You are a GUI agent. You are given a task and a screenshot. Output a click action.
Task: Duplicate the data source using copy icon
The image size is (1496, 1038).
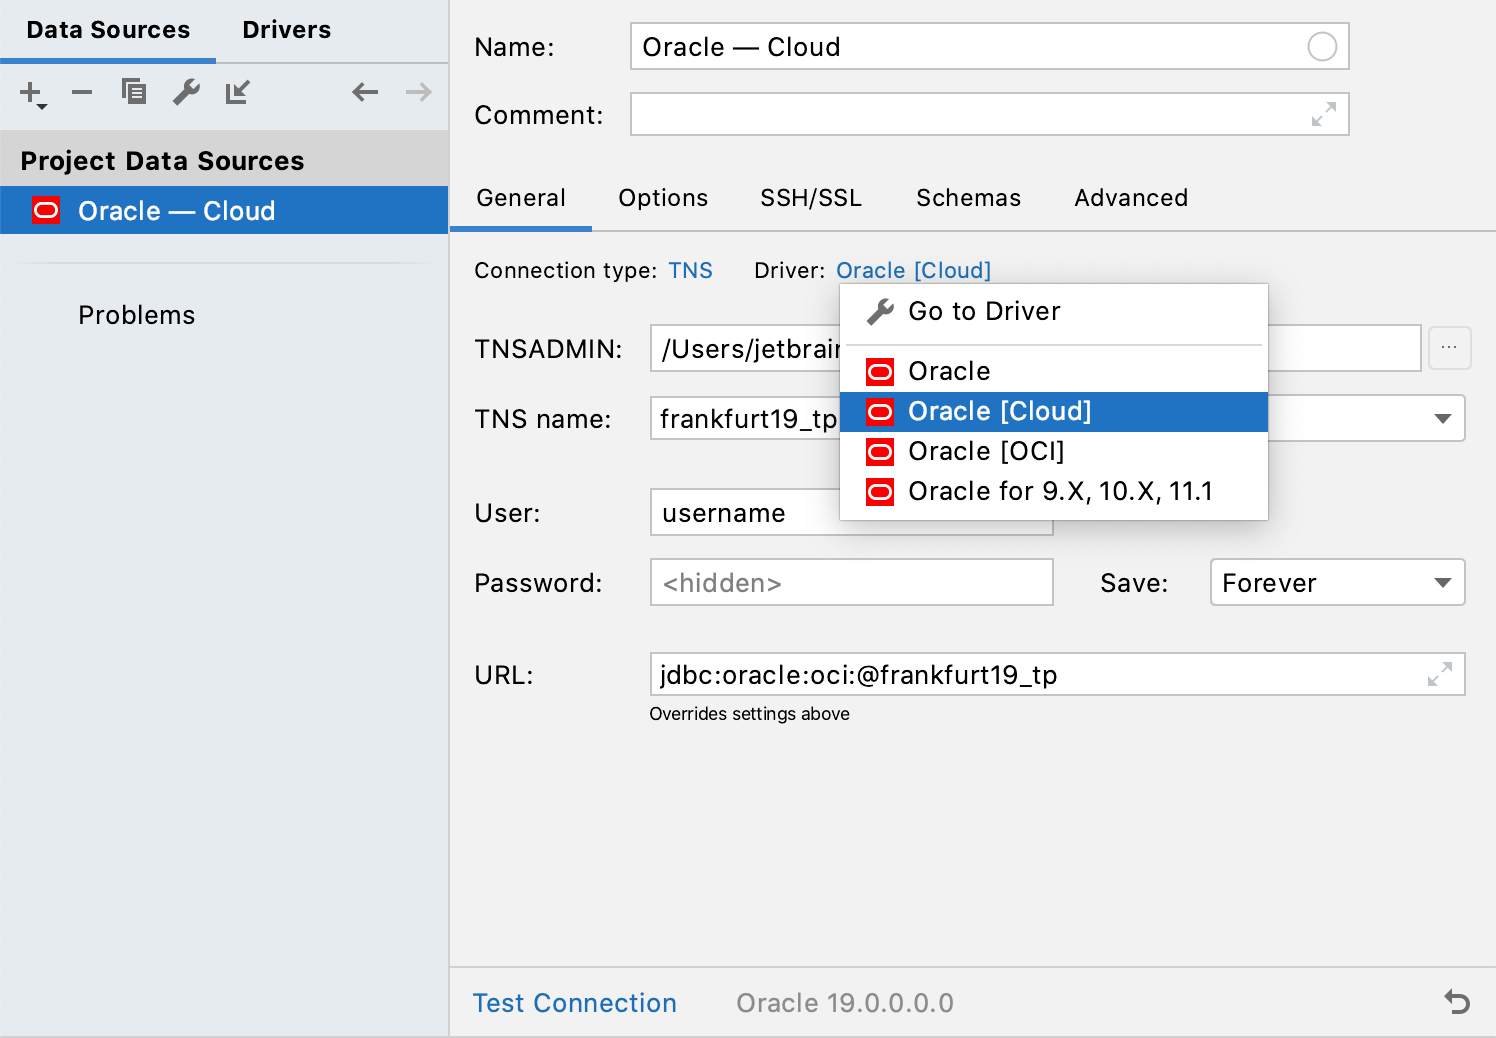coord(134,92)
